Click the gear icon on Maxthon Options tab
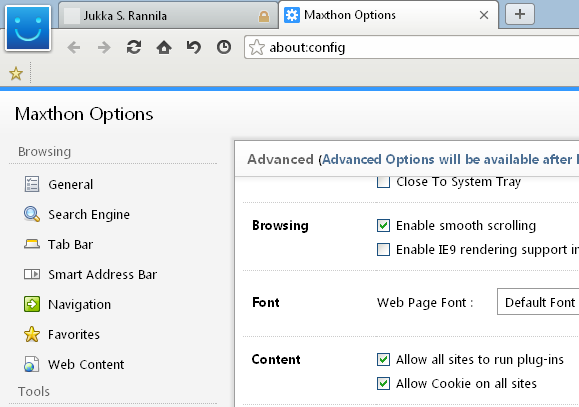 [292, 15]
